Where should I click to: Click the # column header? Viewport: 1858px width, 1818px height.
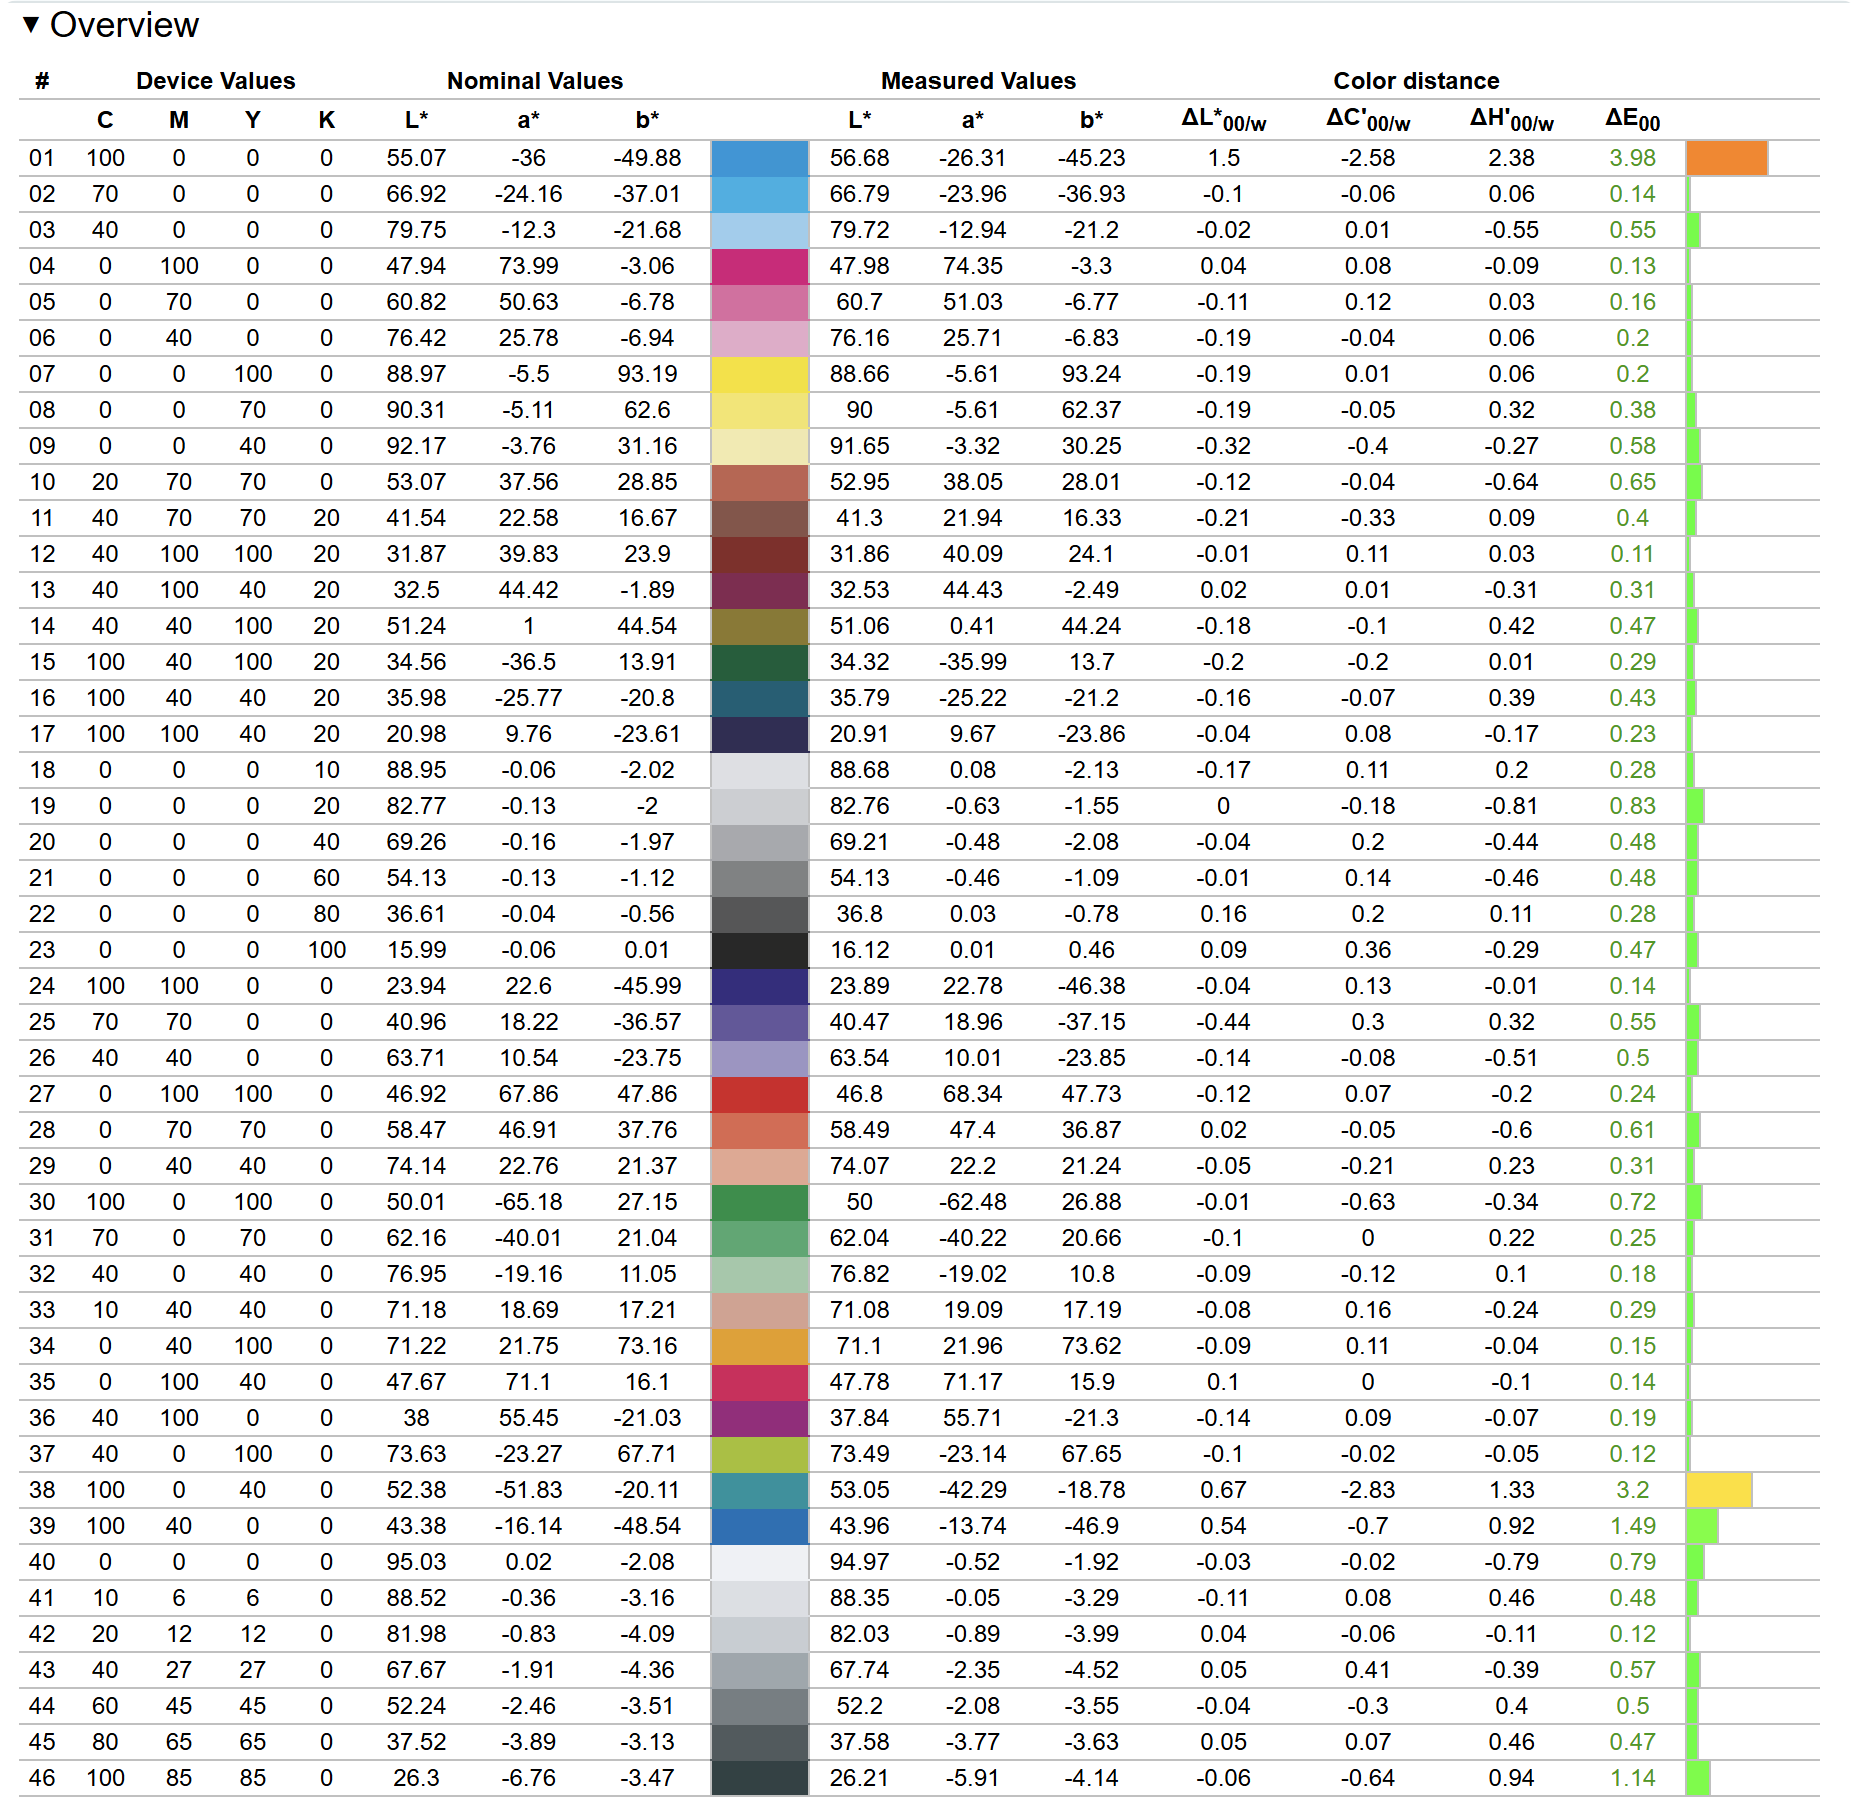pos(42,81)
